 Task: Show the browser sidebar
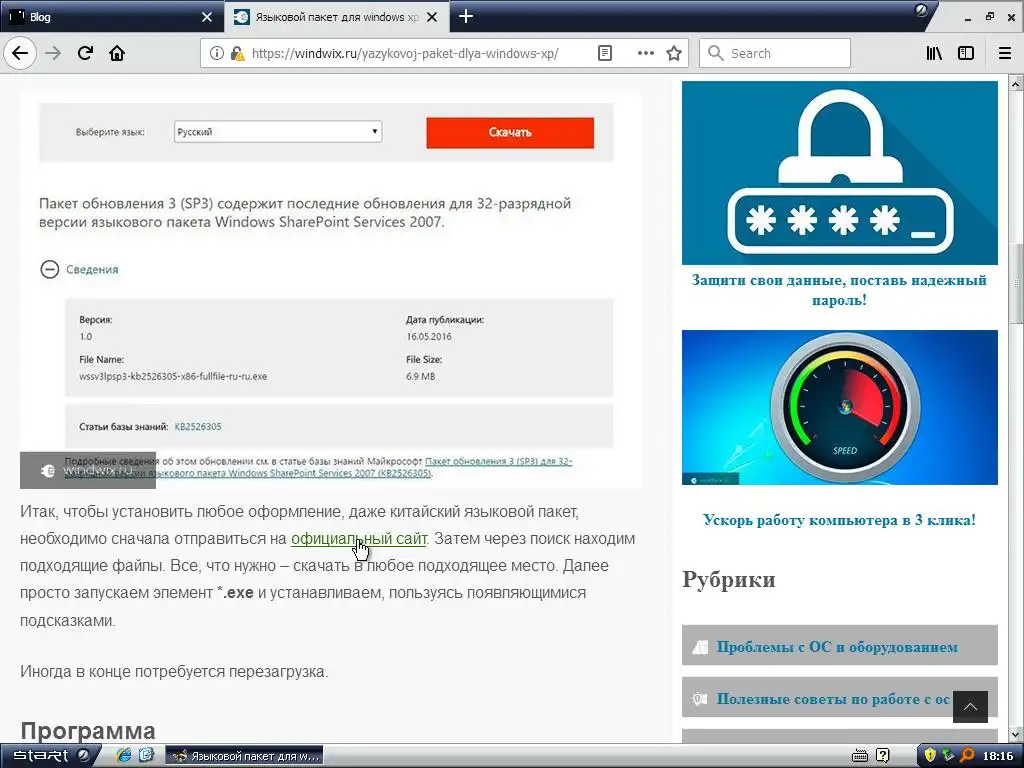point(966,53)
